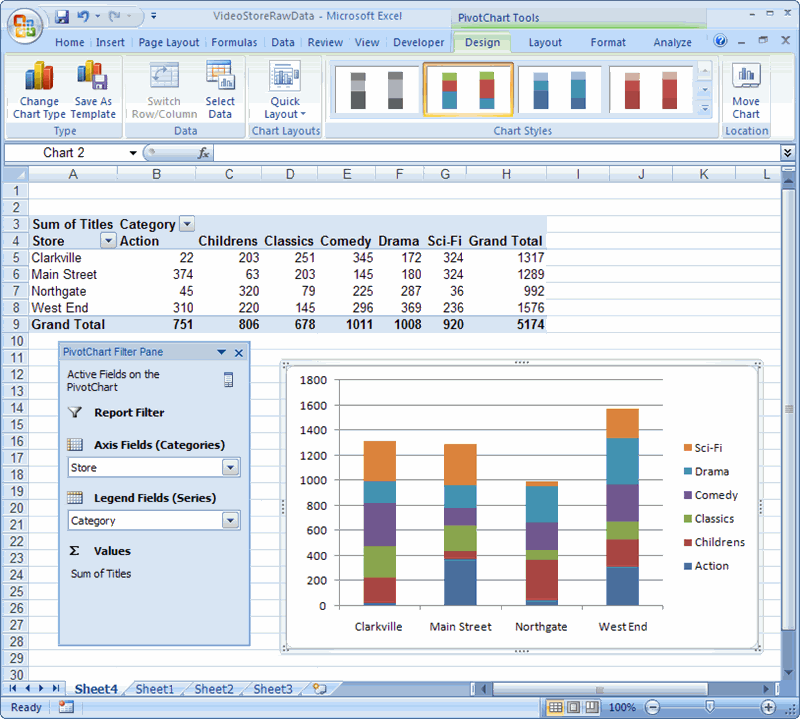Click the Select All corner button
This screenshot has width=800, height=719.
[15, 175]
